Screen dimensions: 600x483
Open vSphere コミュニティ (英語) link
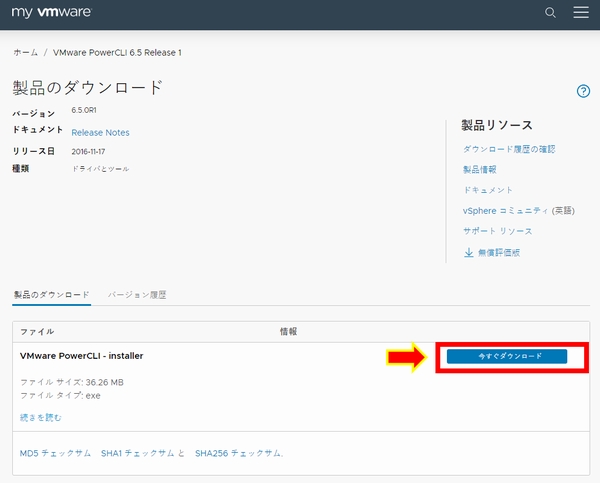click(x=518, y=211)
